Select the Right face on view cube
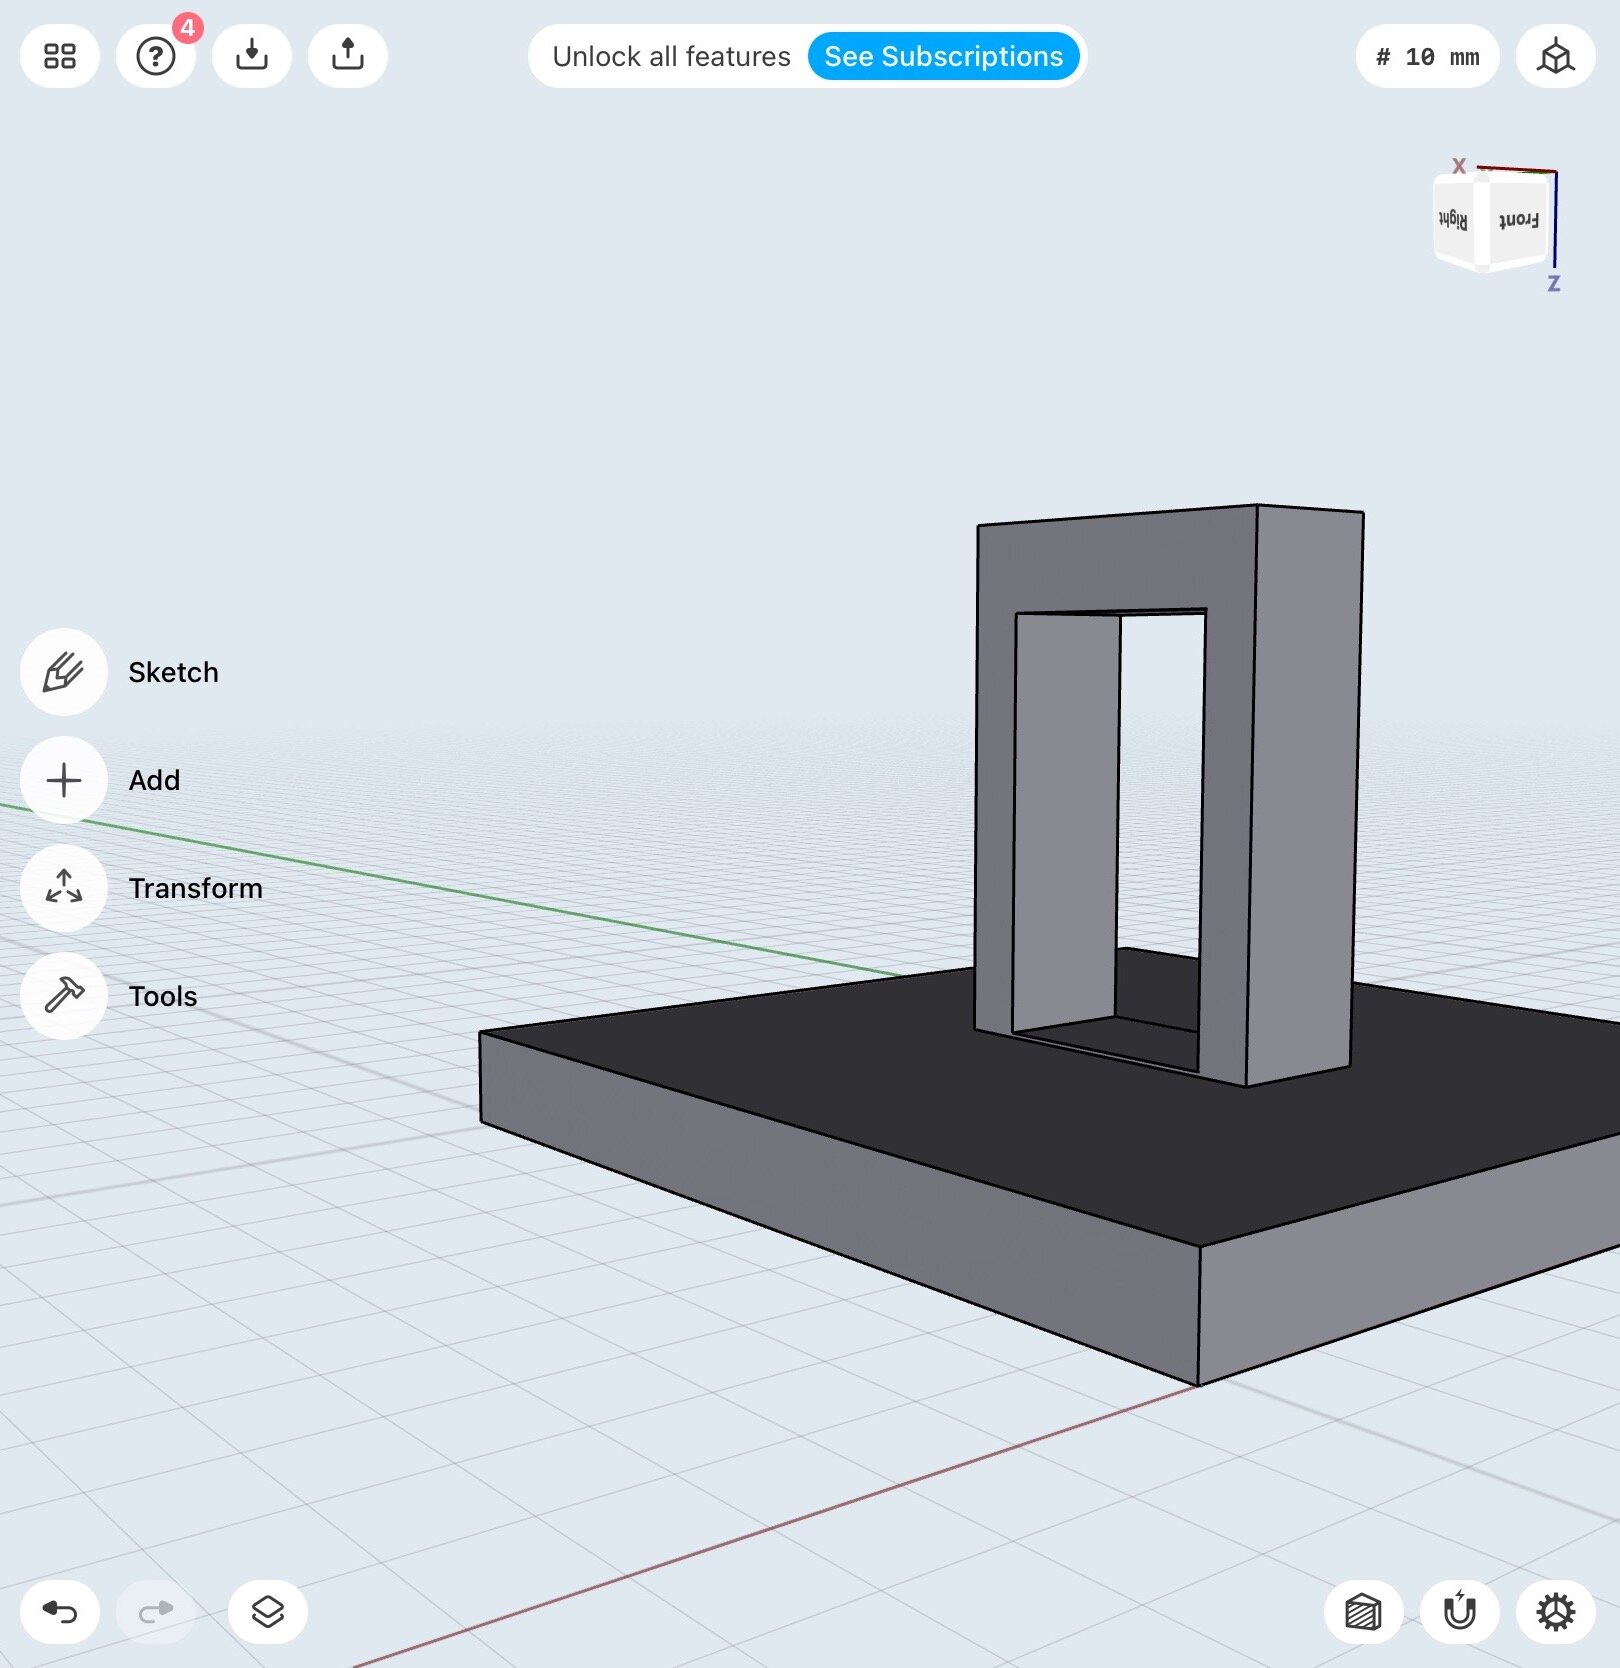Image resolution: width=1620 pixels, height=1668 pixels. [x=1455, y=221]
